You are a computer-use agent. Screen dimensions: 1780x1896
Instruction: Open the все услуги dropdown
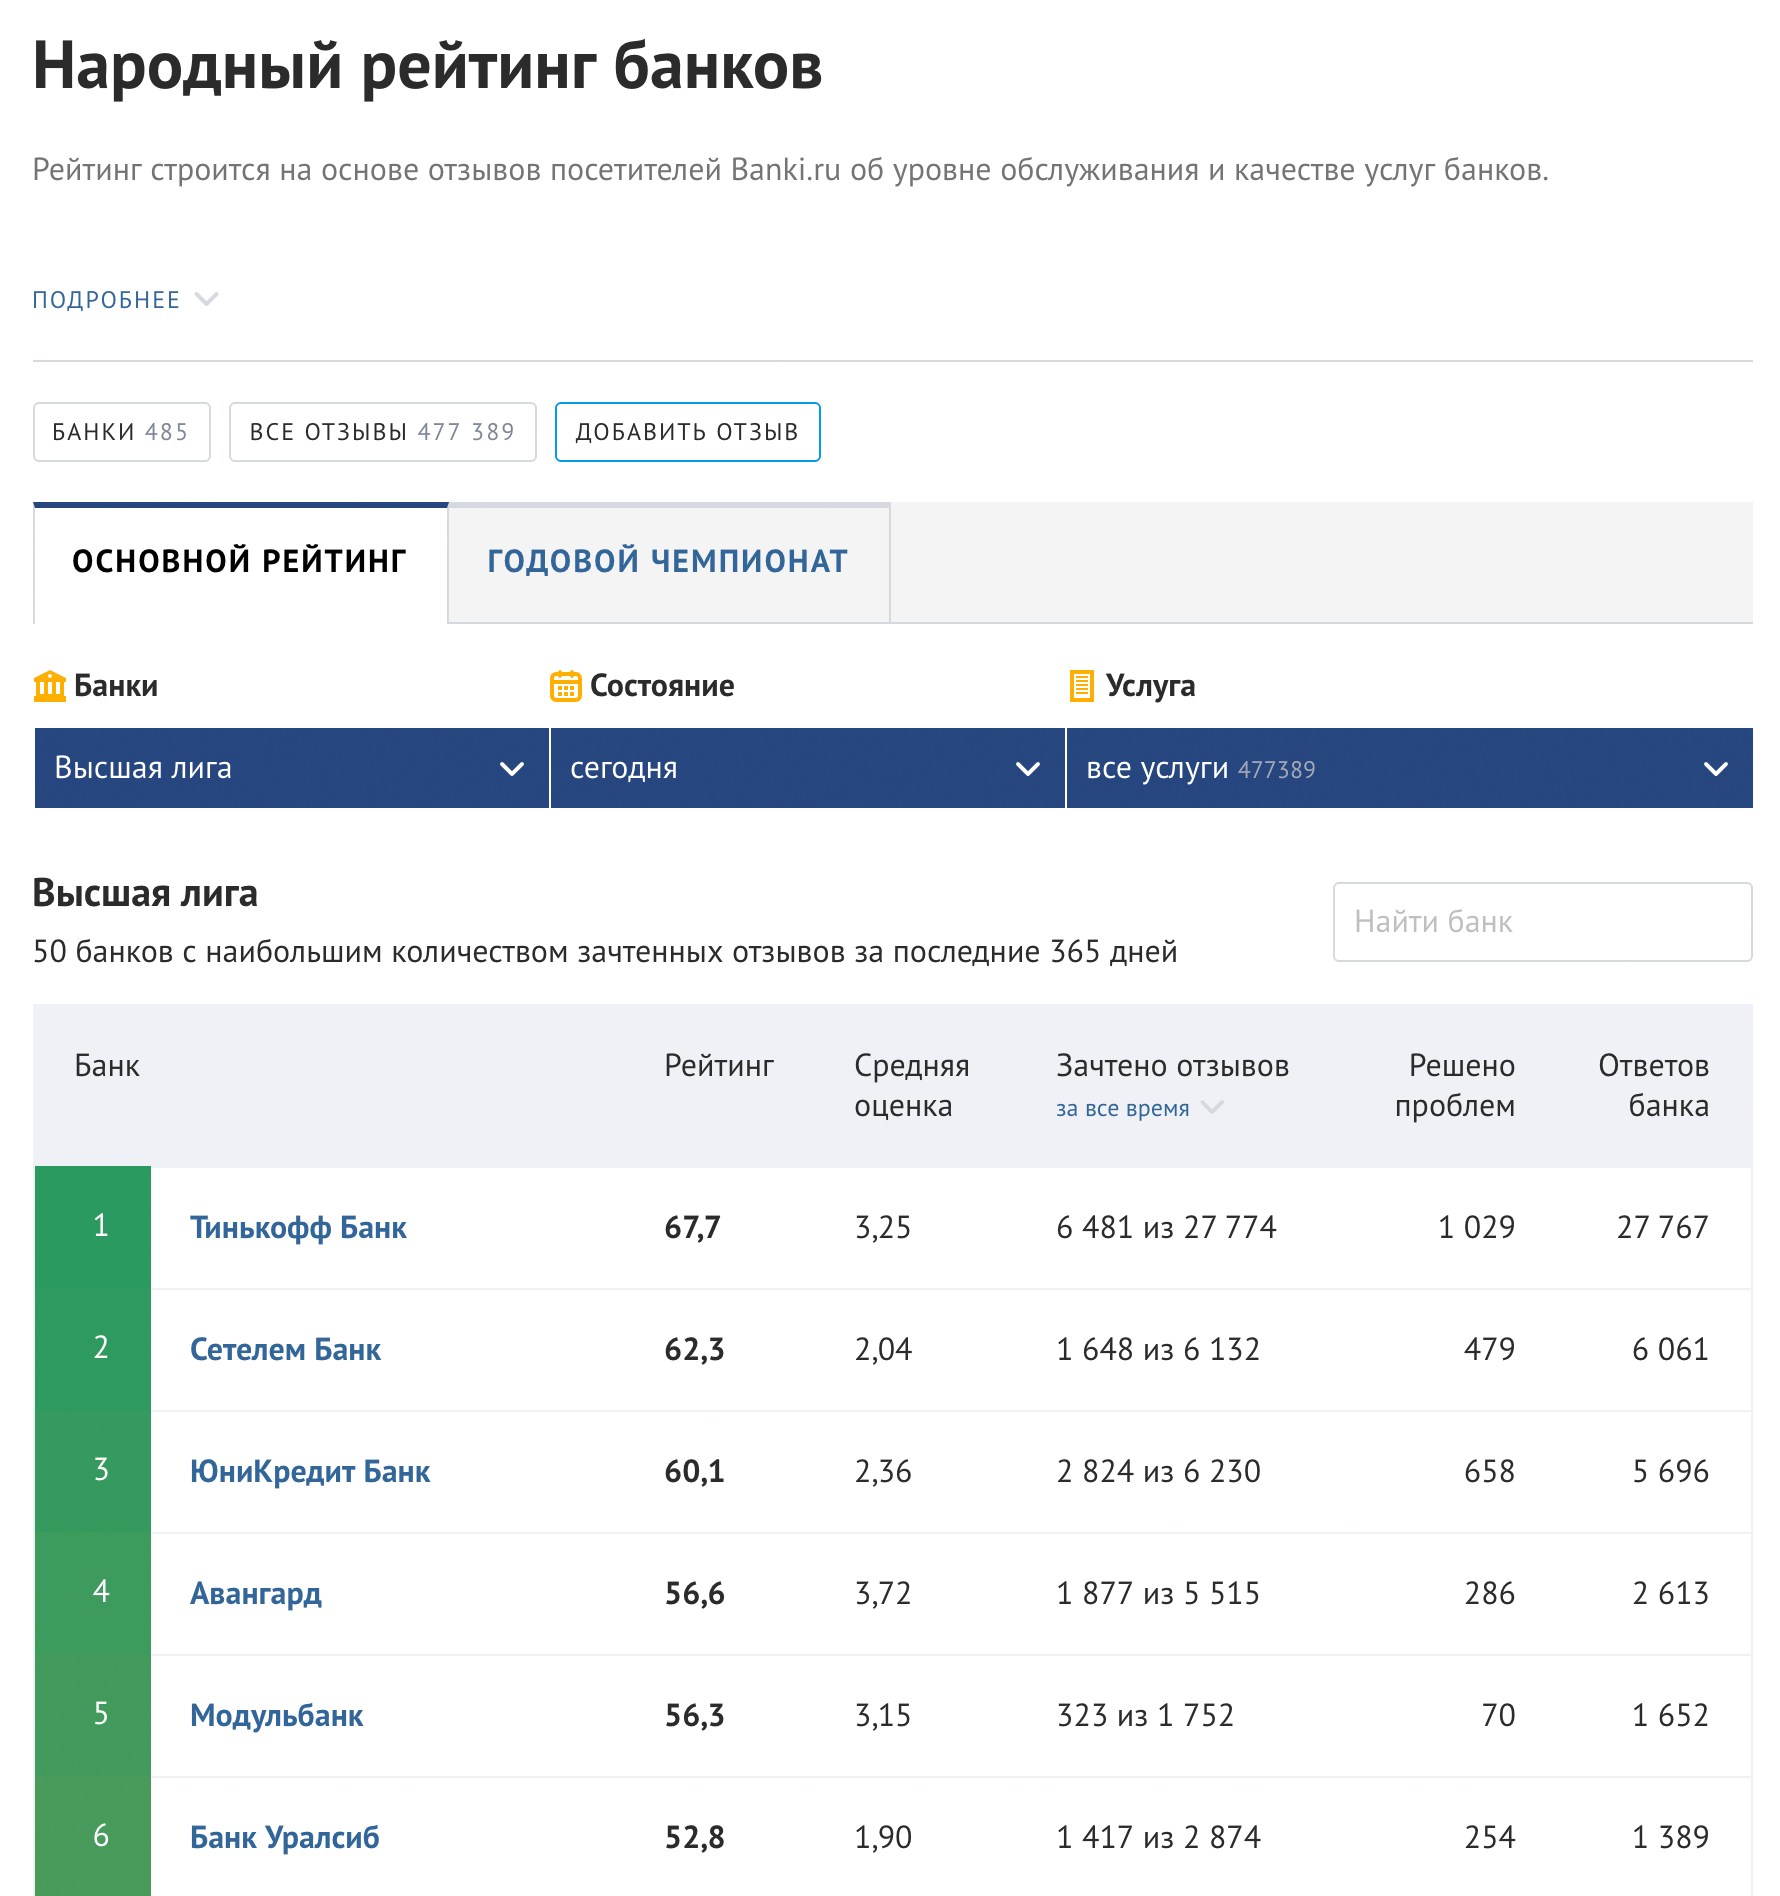(x=1409, y=768)
